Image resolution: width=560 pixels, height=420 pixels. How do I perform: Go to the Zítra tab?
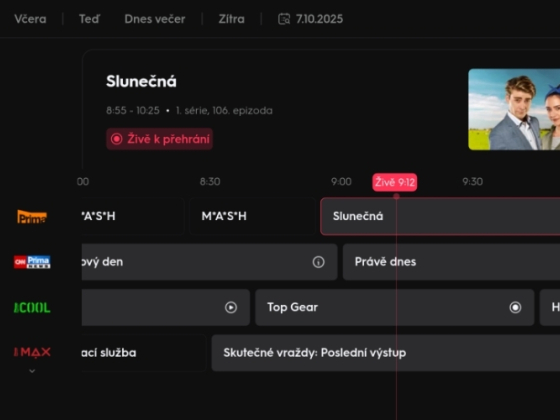pos(231,19)
